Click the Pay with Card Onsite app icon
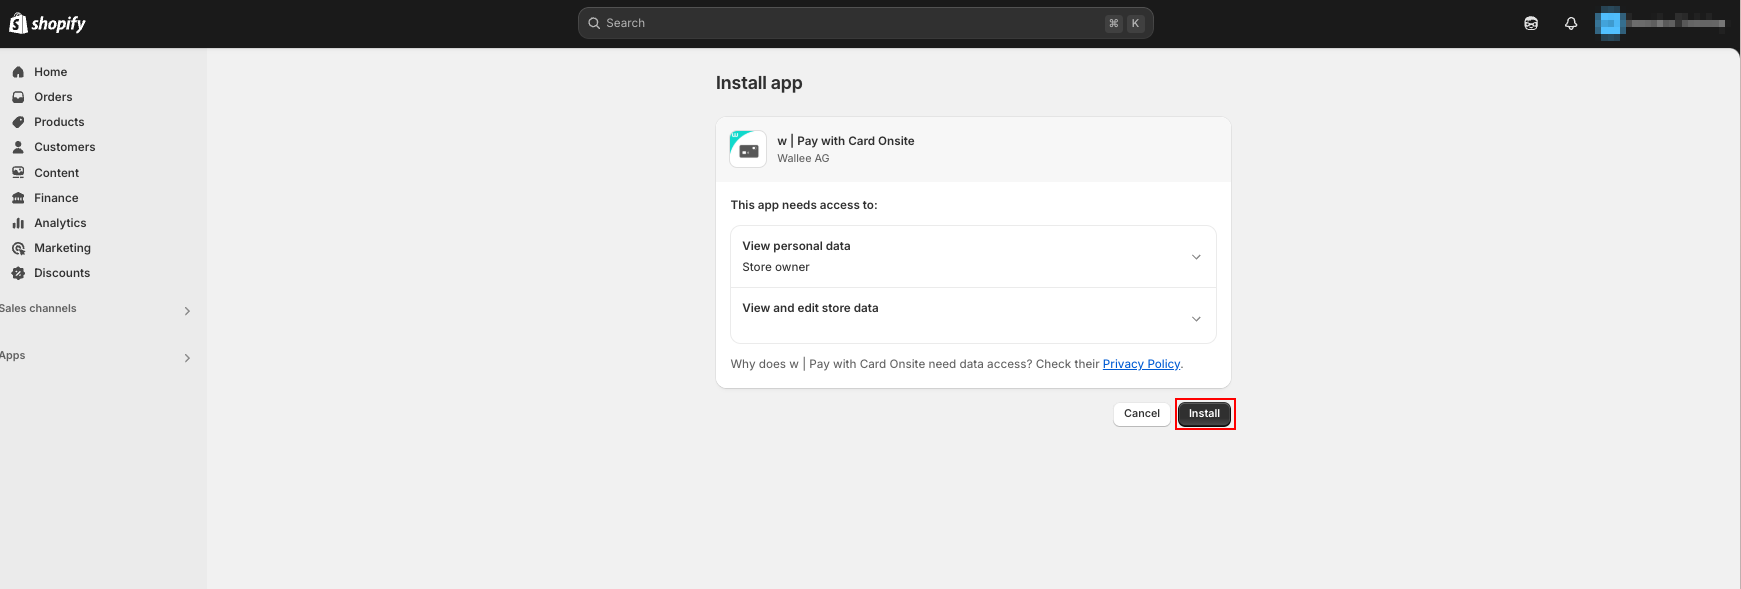 pos(748,149)
